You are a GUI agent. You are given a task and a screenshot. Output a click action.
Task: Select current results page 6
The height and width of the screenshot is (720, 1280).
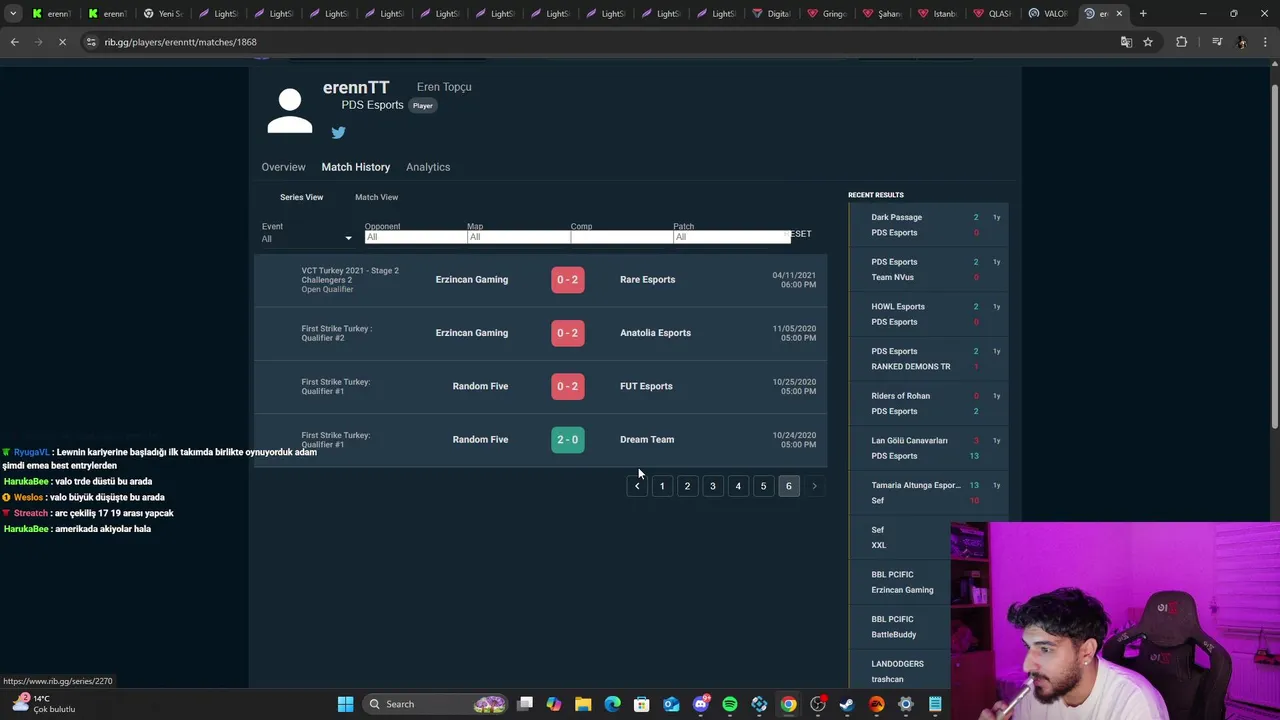789,486
